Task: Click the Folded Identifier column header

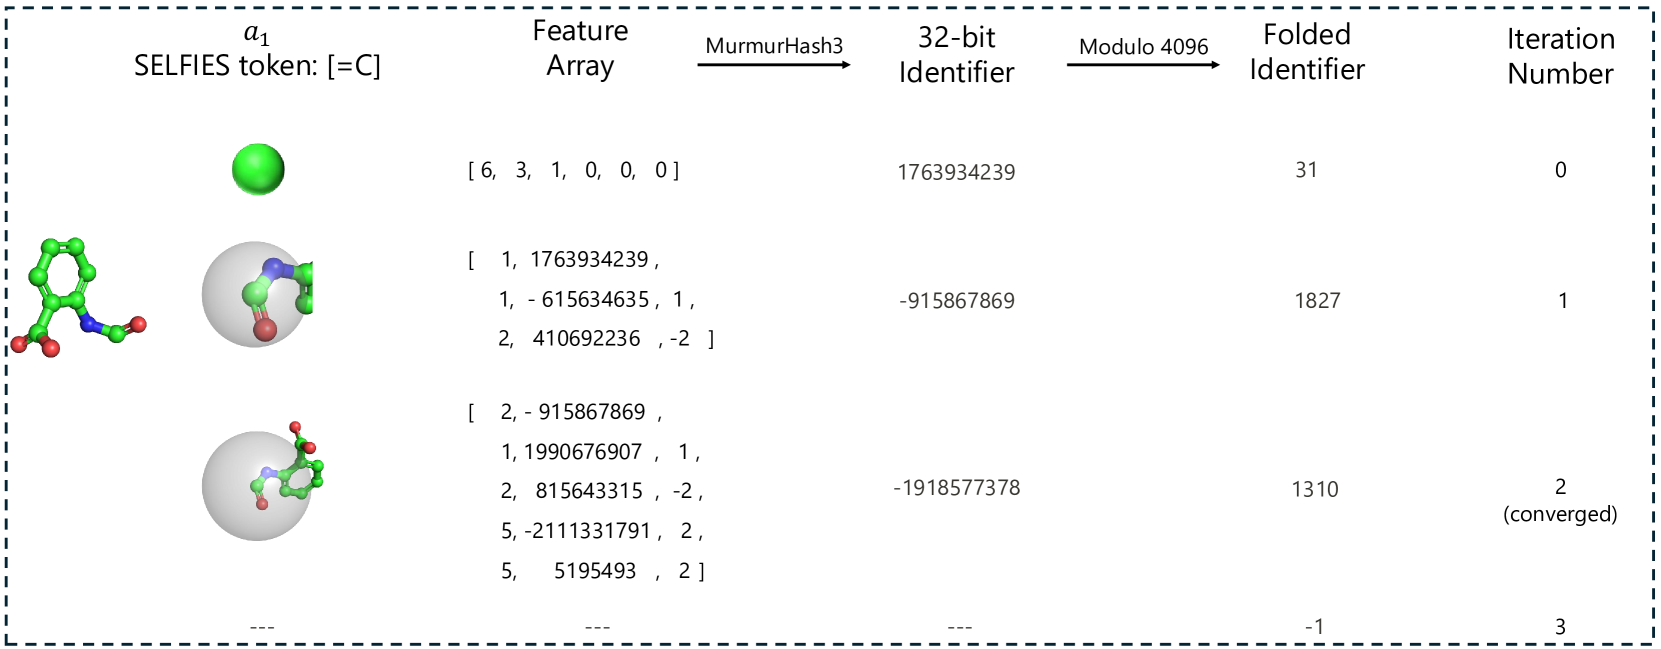Action: click(1306, 52)
